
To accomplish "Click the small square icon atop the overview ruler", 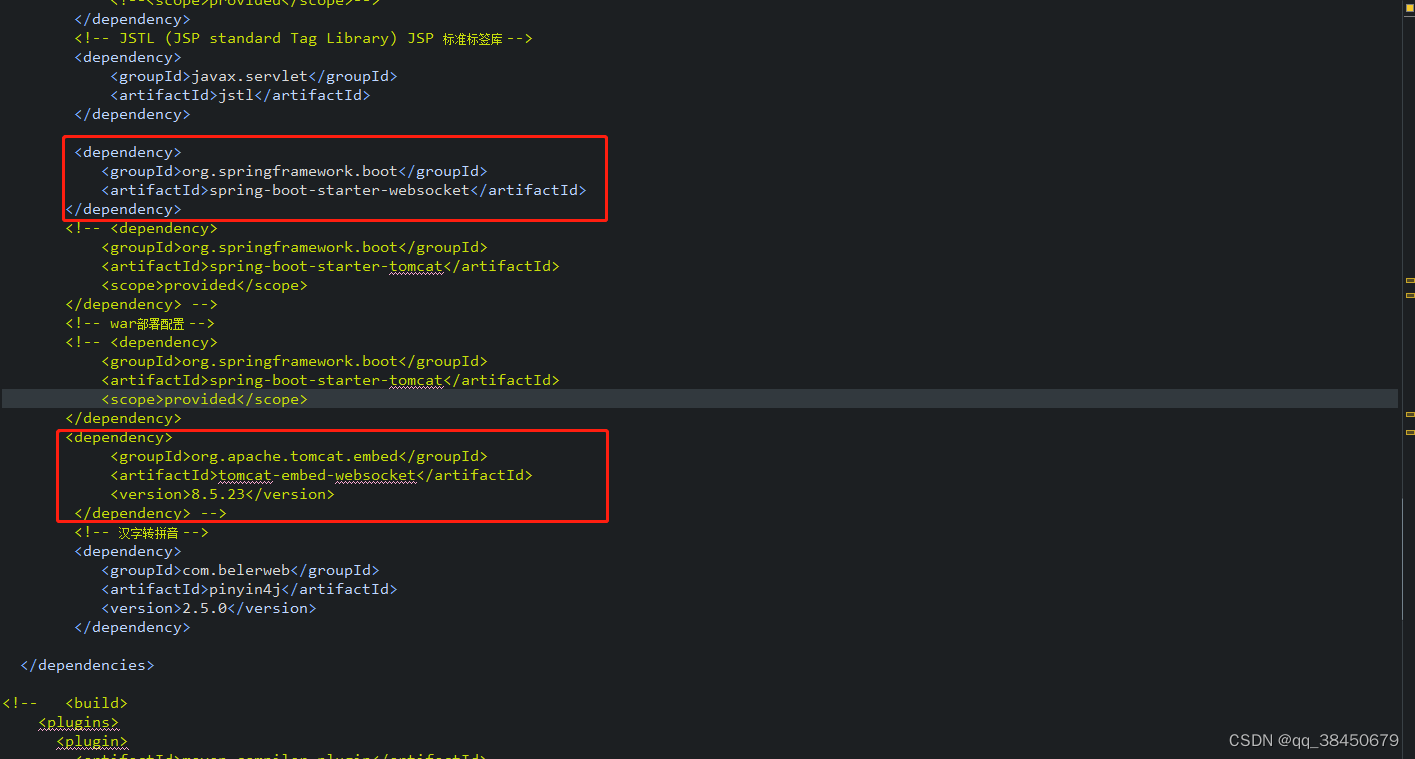I will [1408, 8].
